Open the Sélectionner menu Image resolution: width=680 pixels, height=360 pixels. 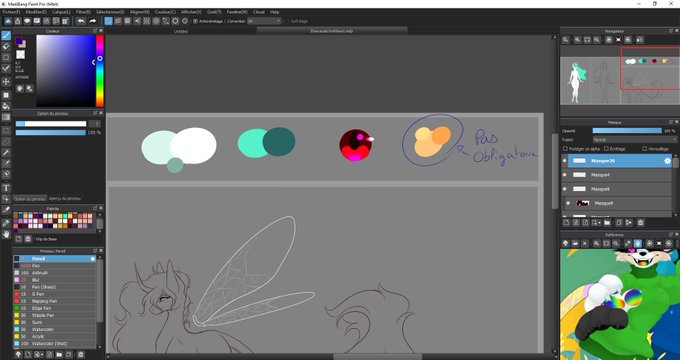point(110,12)
